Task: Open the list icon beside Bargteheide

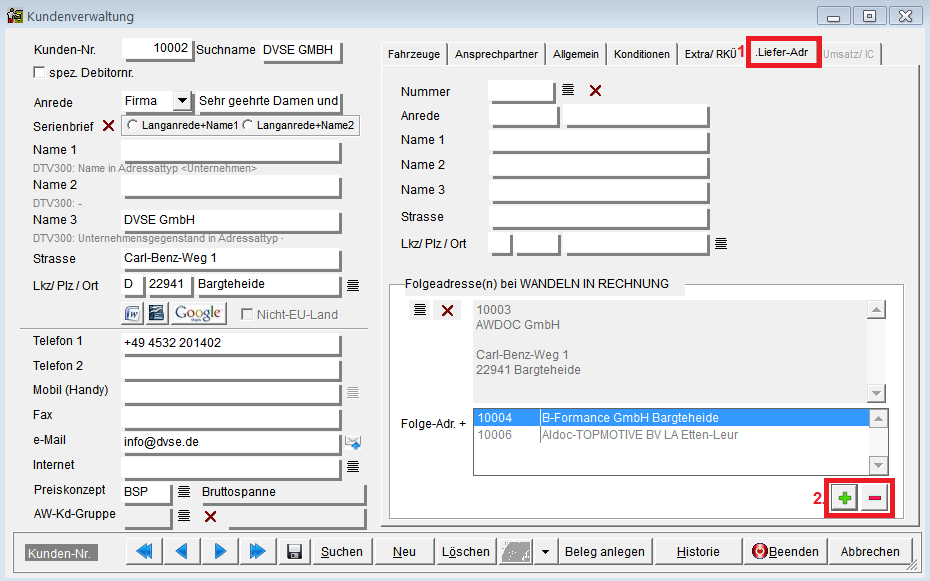Action: 353,286
